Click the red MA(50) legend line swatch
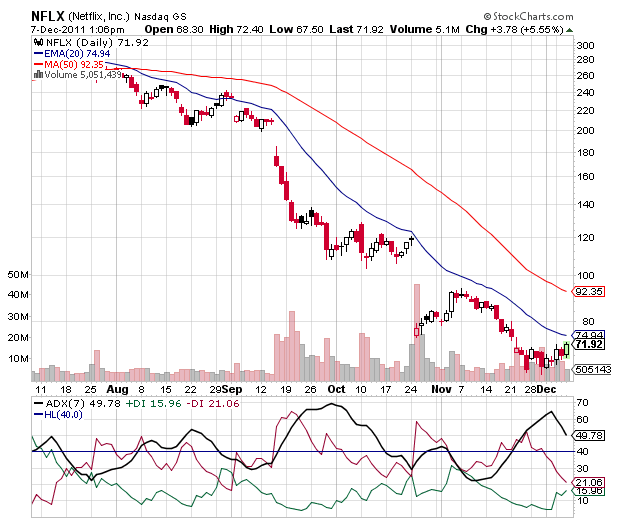The image size is (618, 518). click(x=38, y=64)
